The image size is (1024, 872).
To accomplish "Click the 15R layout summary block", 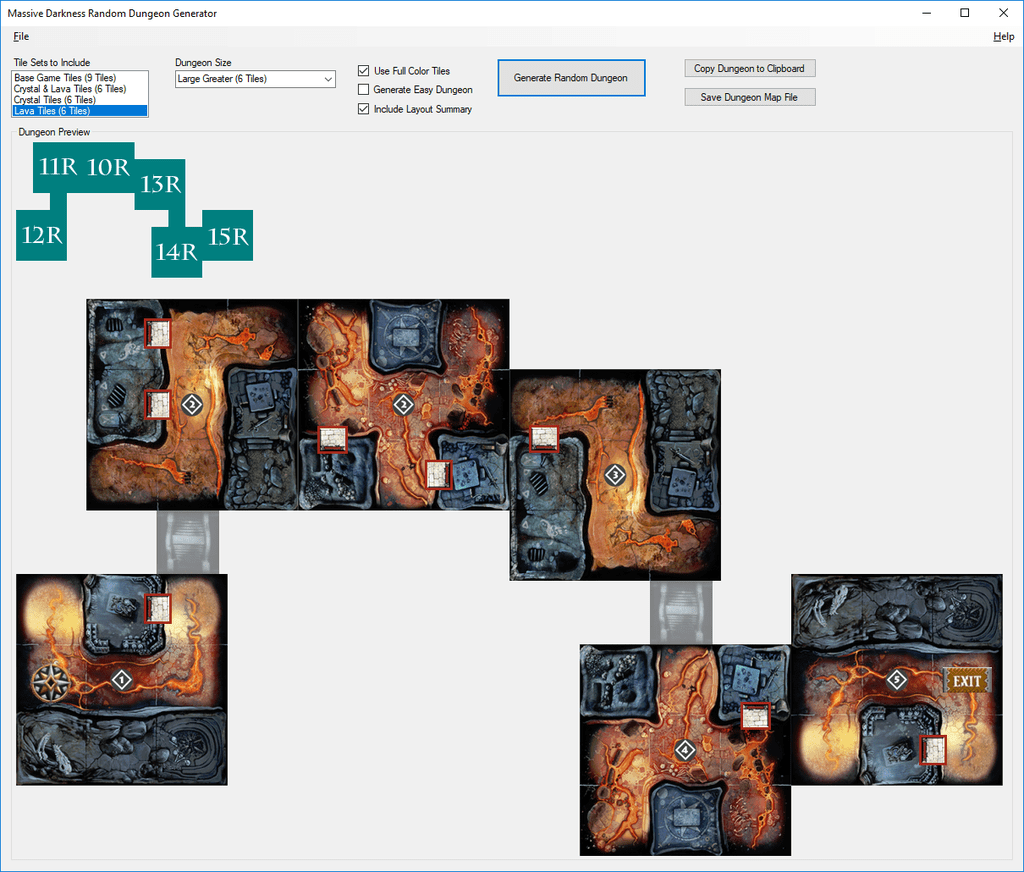I will [x=228, y=236].
